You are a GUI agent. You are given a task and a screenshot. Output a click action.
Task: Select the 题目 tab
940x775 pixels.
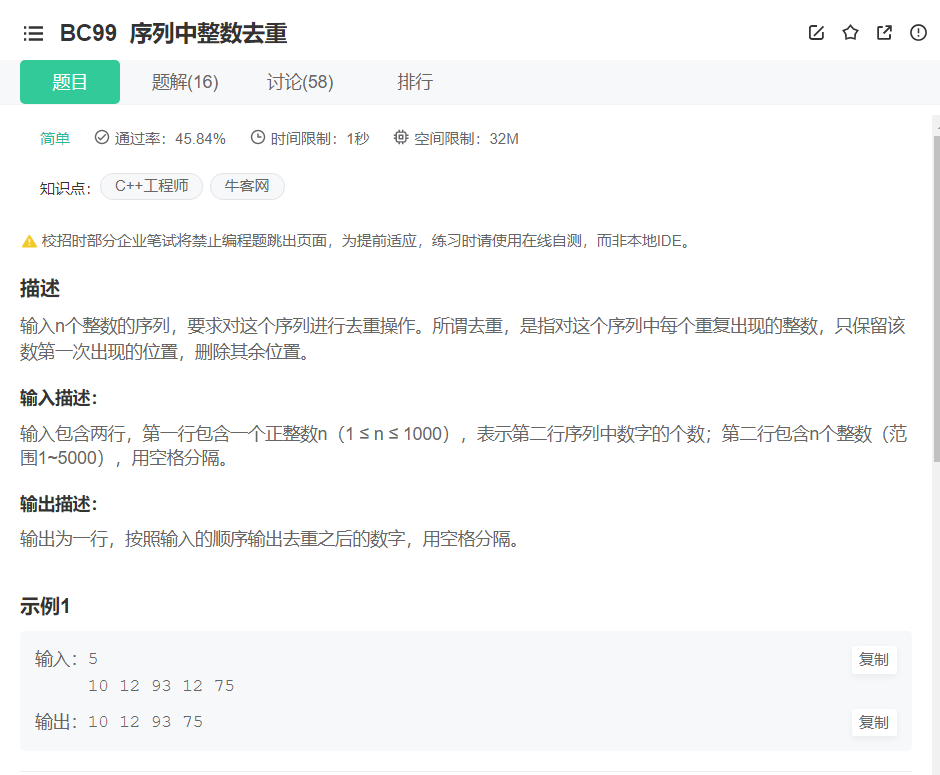click(x=69, y=82)
